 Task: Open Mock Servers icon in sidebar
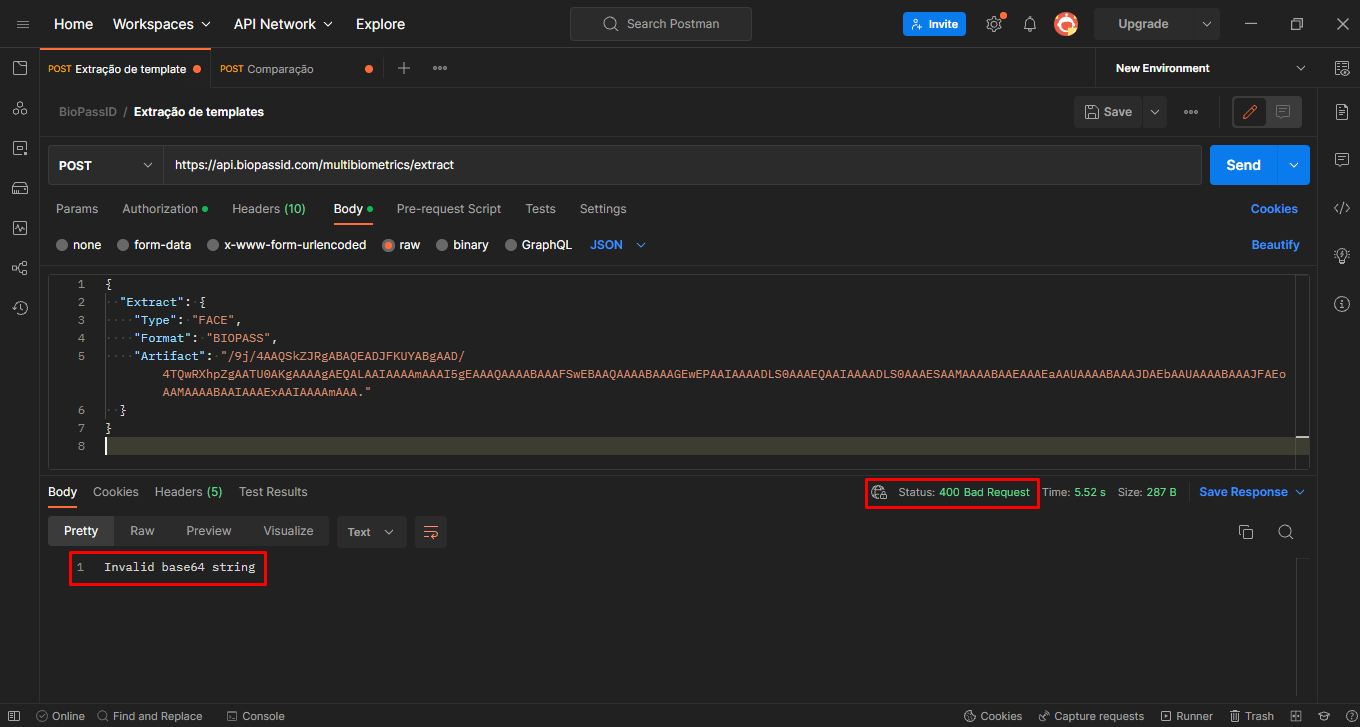click(20, 188)
